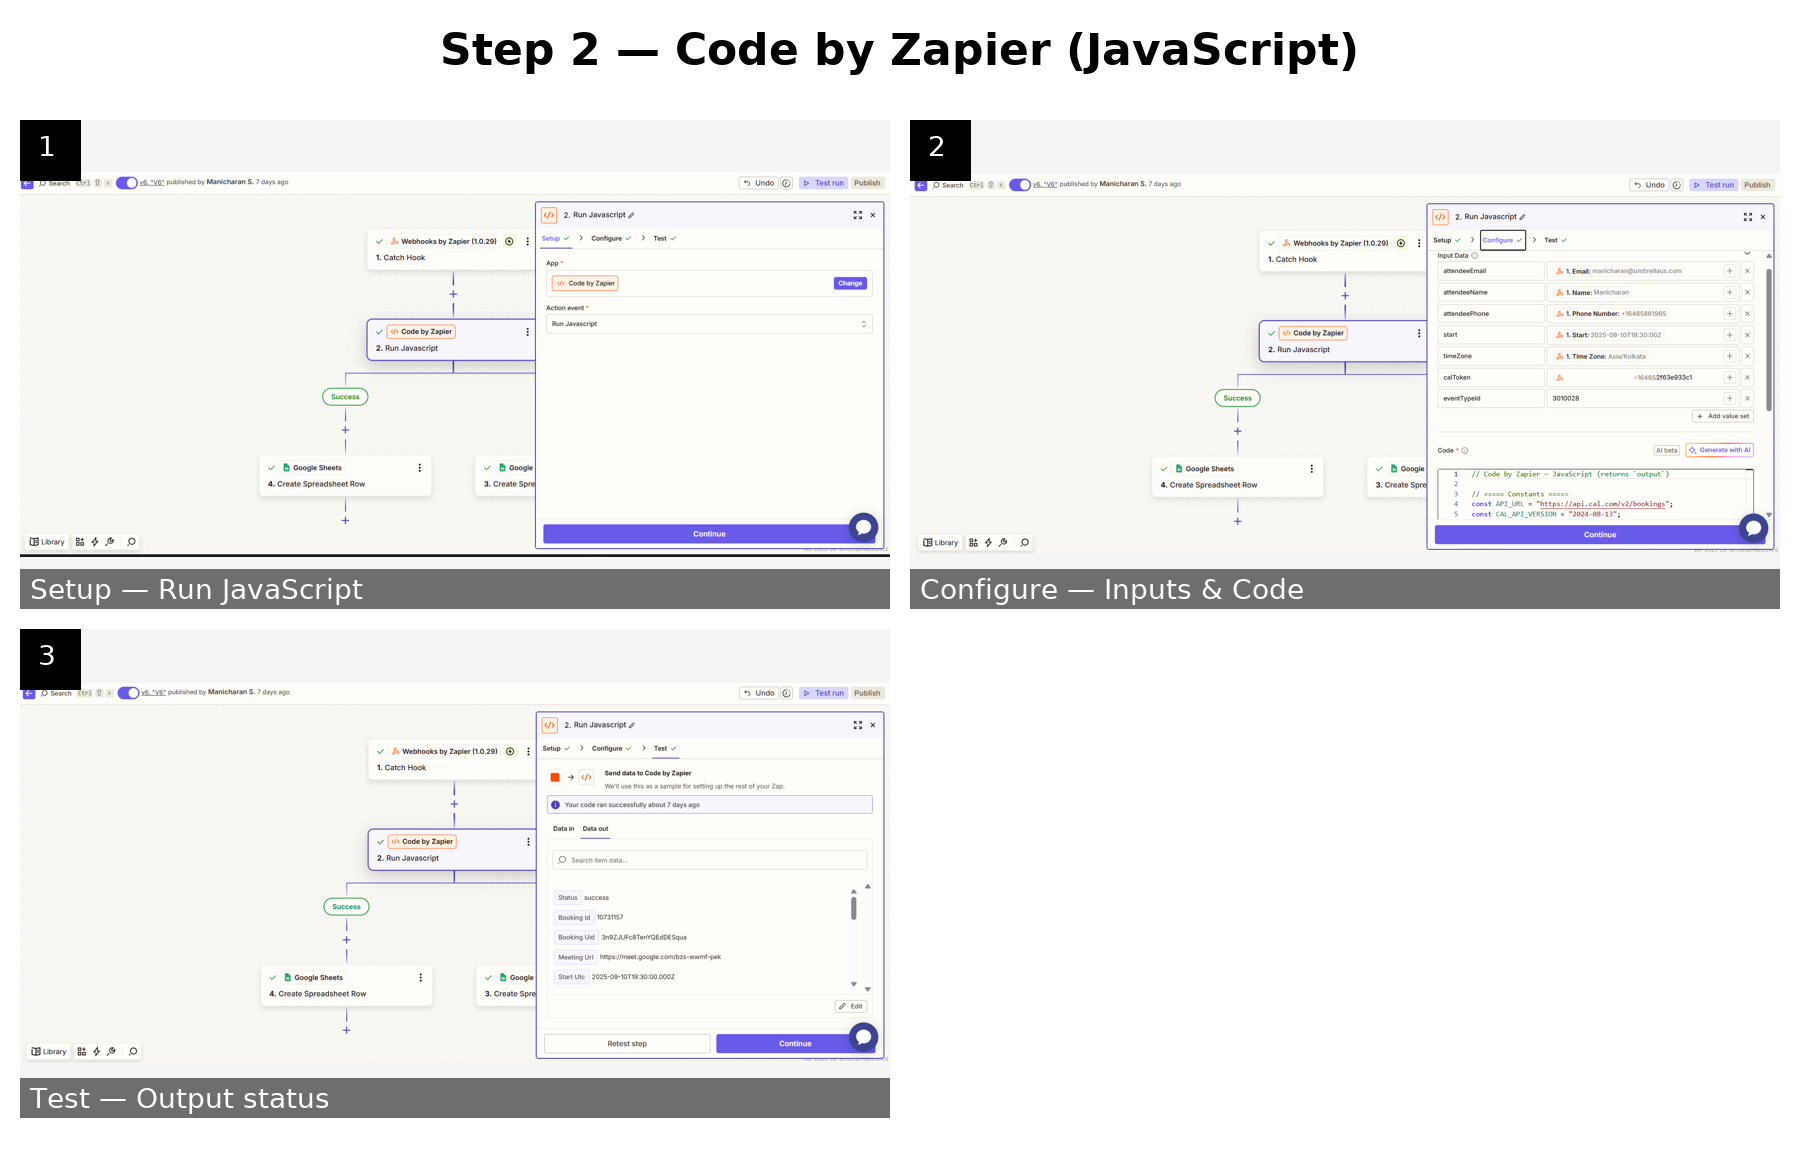
Task: In screenshot 2, click the Continue button
Action: click(x=1599, y=535)
